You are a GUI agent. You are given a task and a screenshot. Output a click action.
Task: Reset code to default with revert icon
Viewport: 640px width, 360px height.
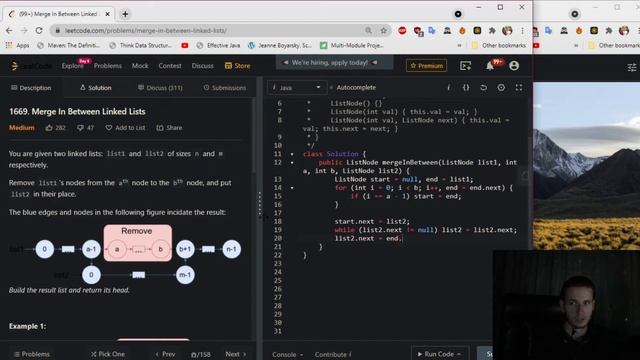483,87
